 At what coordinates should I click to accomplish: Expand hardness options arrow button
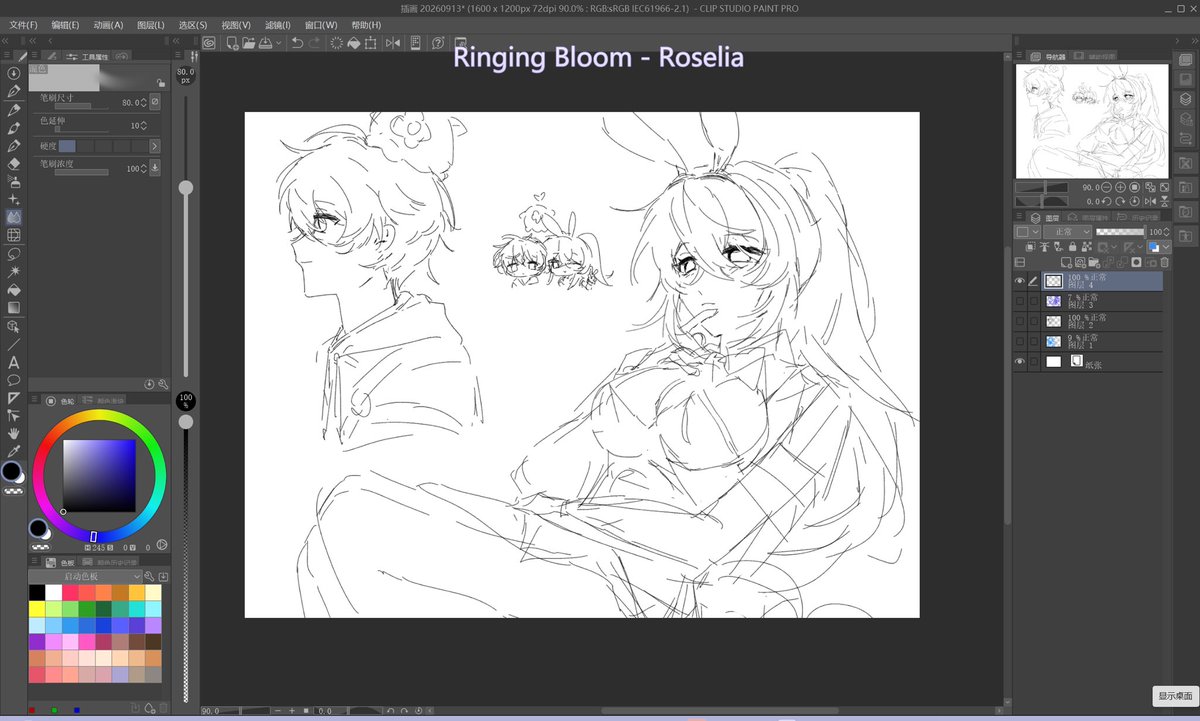(x=155, y=146)
